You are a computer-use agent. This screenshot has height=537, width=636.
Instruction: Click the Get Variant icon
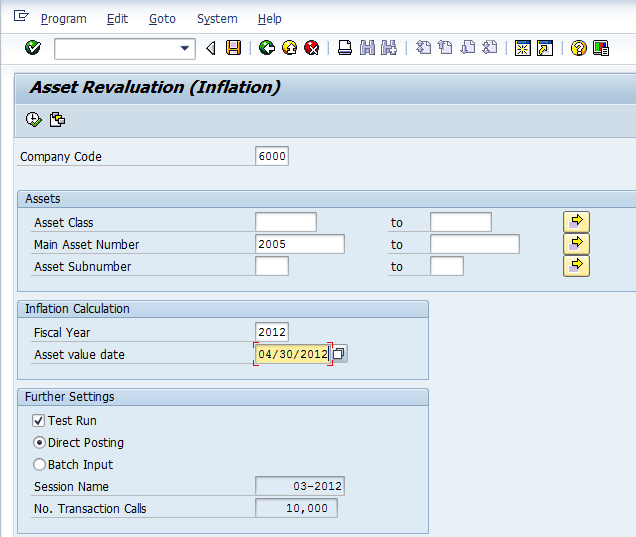[x=57, y=120]
